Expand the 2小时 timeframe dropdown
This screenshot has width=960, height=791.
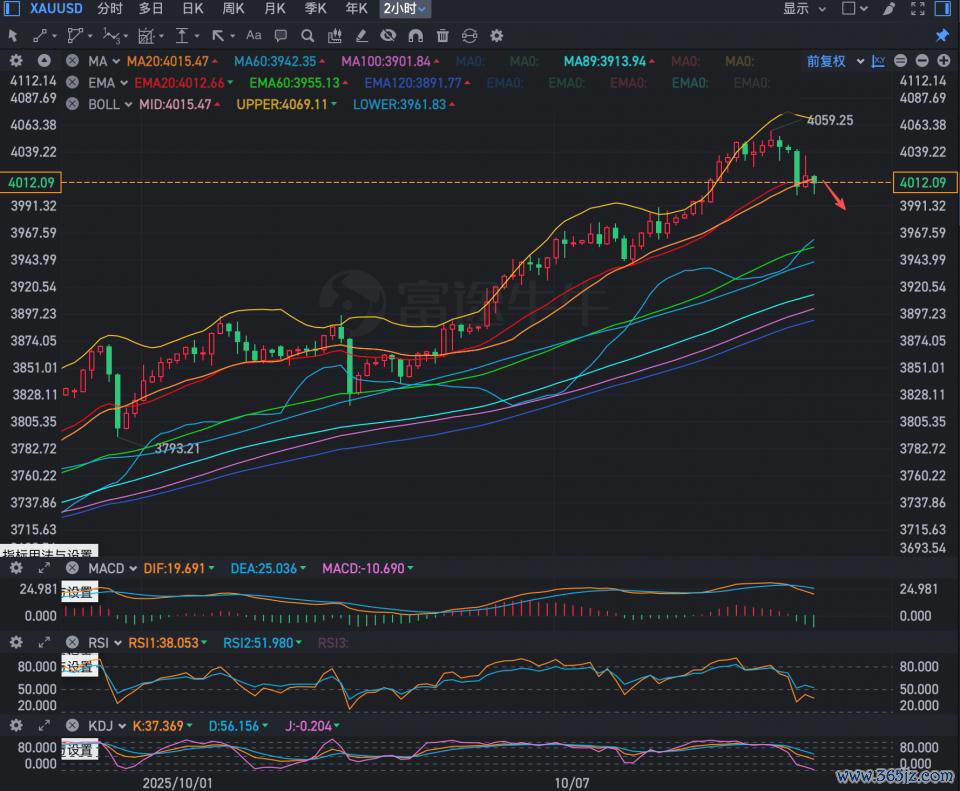coord(406,9)
